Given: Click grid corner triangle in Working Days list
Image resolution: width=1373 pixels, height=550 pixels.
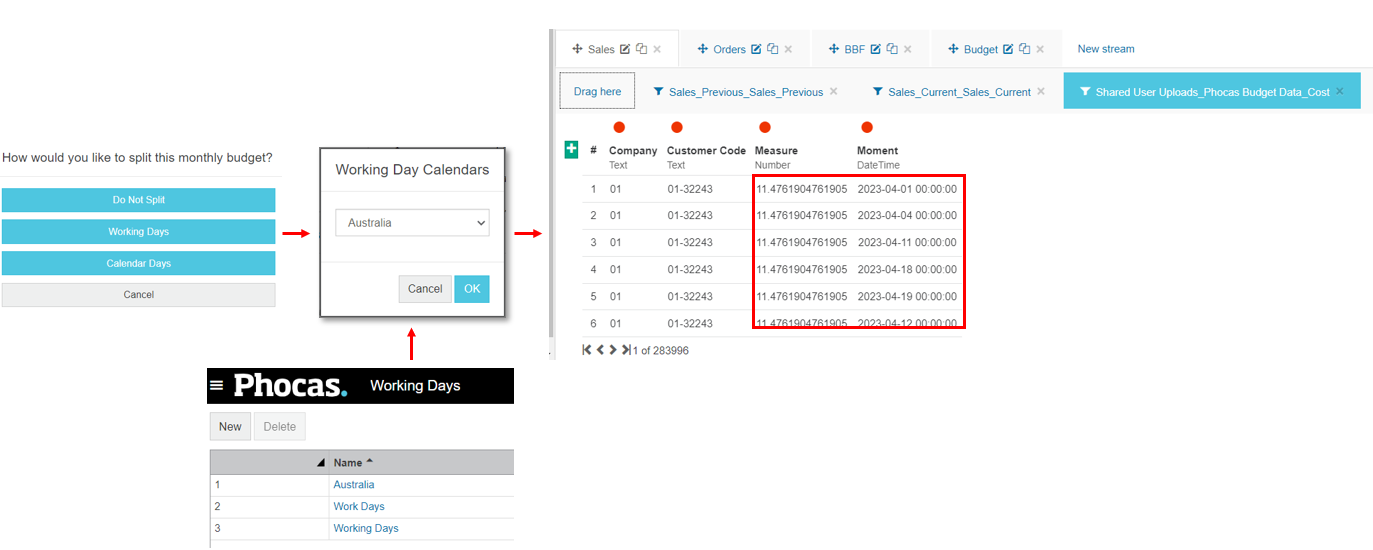Looking at the screenshot, I should pyautogui.click(x=321, y=463).
